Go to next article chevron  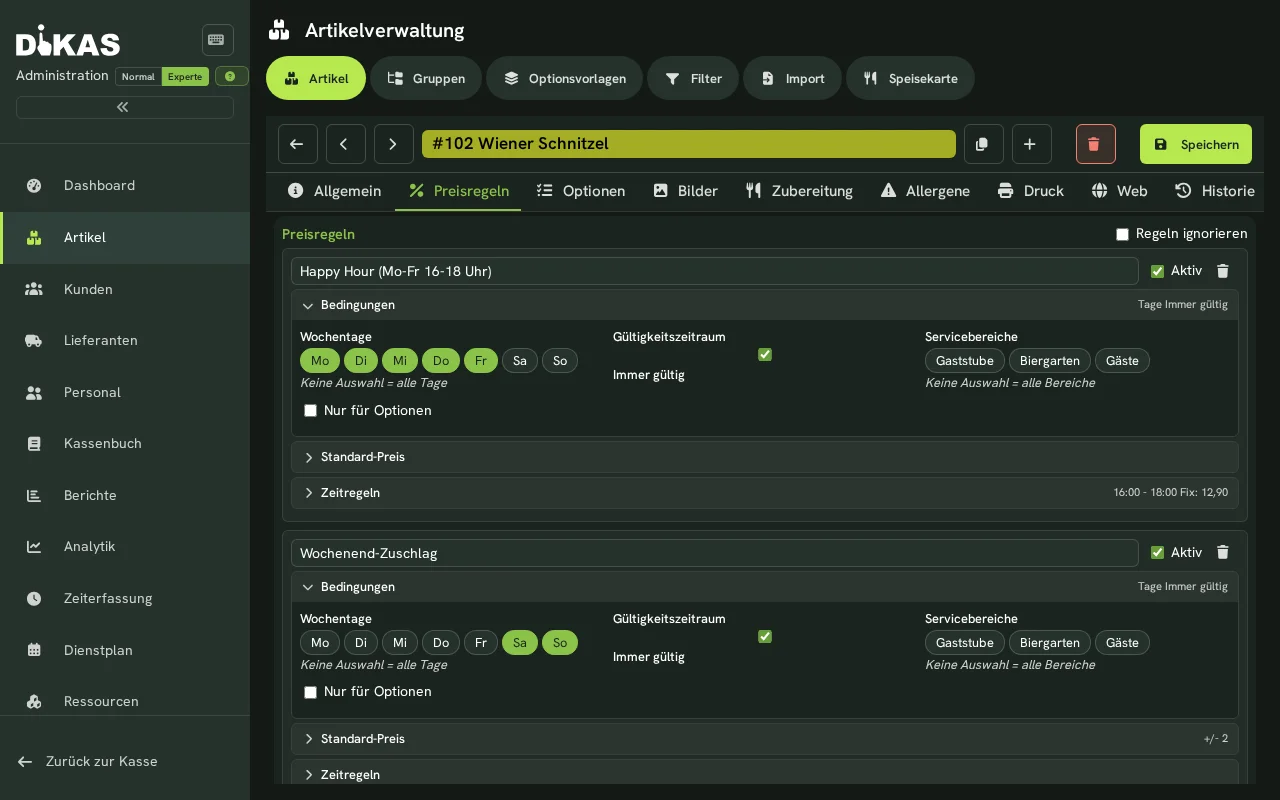(394, 144)
